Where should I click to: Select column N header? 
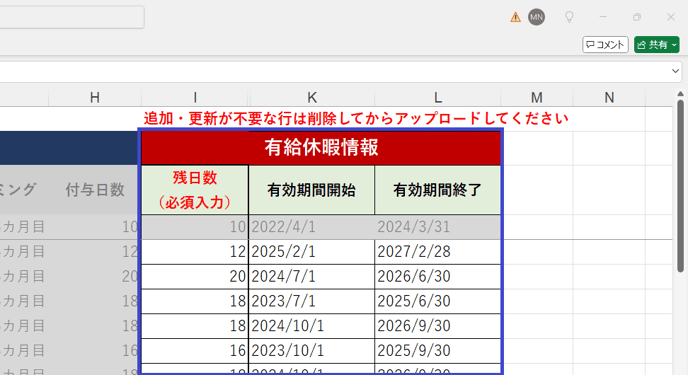pyautogui.click(x=609, y=97)
